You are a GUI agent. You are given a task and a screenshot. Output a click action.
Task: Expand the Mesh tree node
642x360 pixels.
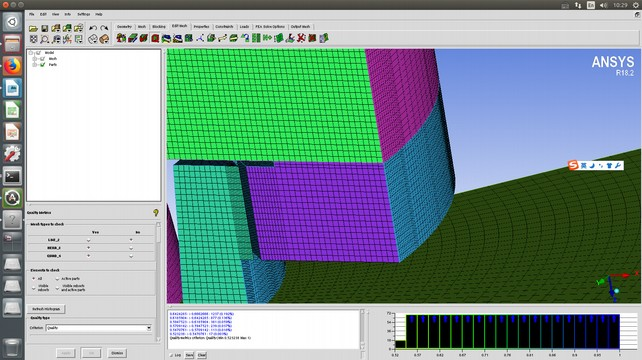click(x=35, y=59)
